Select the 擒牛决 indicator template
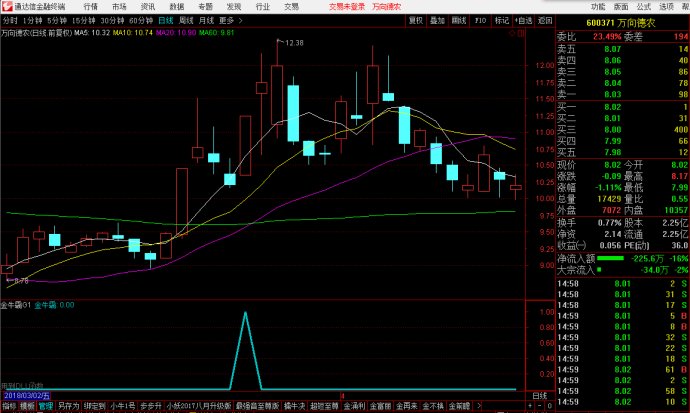 click(294, 406)
